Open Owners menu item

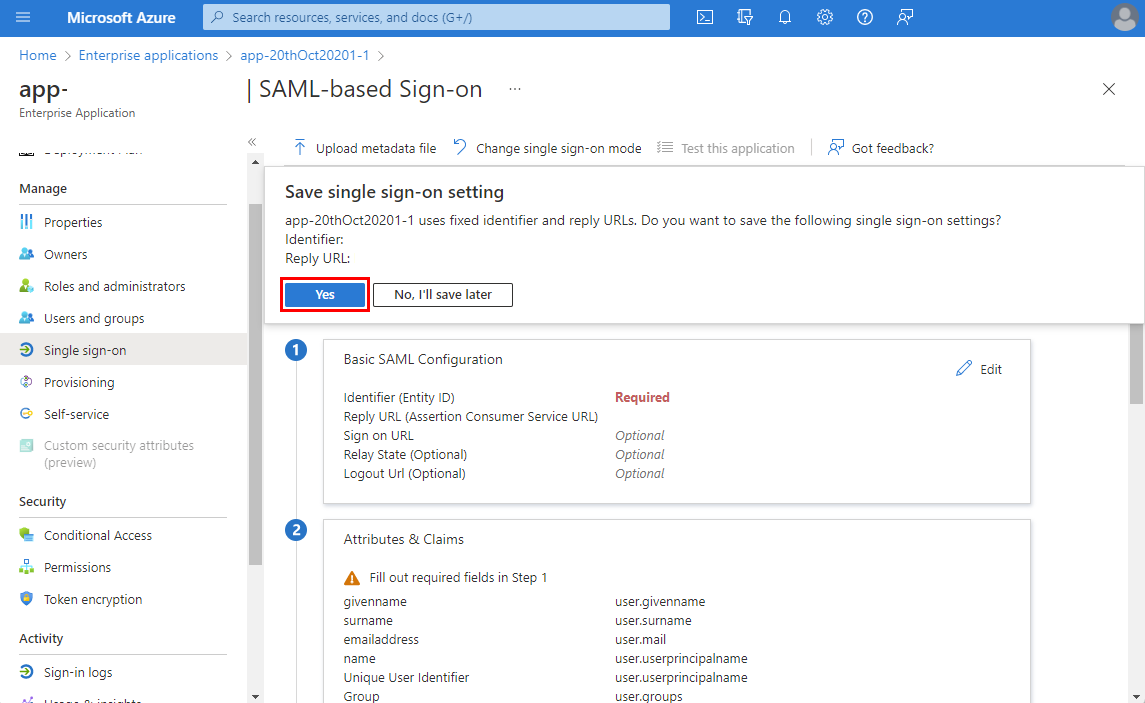point(66,254)
